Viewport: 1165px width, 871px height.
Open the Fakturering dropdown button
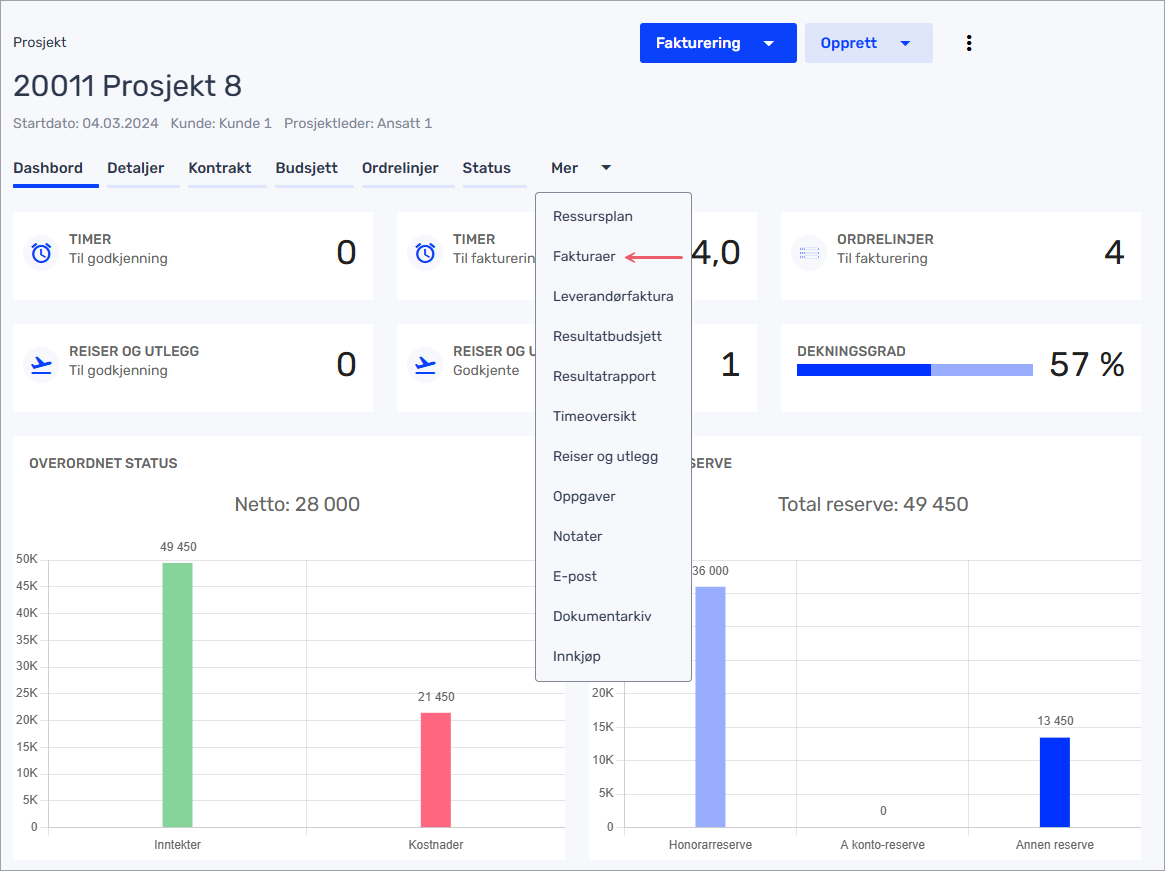click(717, 43)
